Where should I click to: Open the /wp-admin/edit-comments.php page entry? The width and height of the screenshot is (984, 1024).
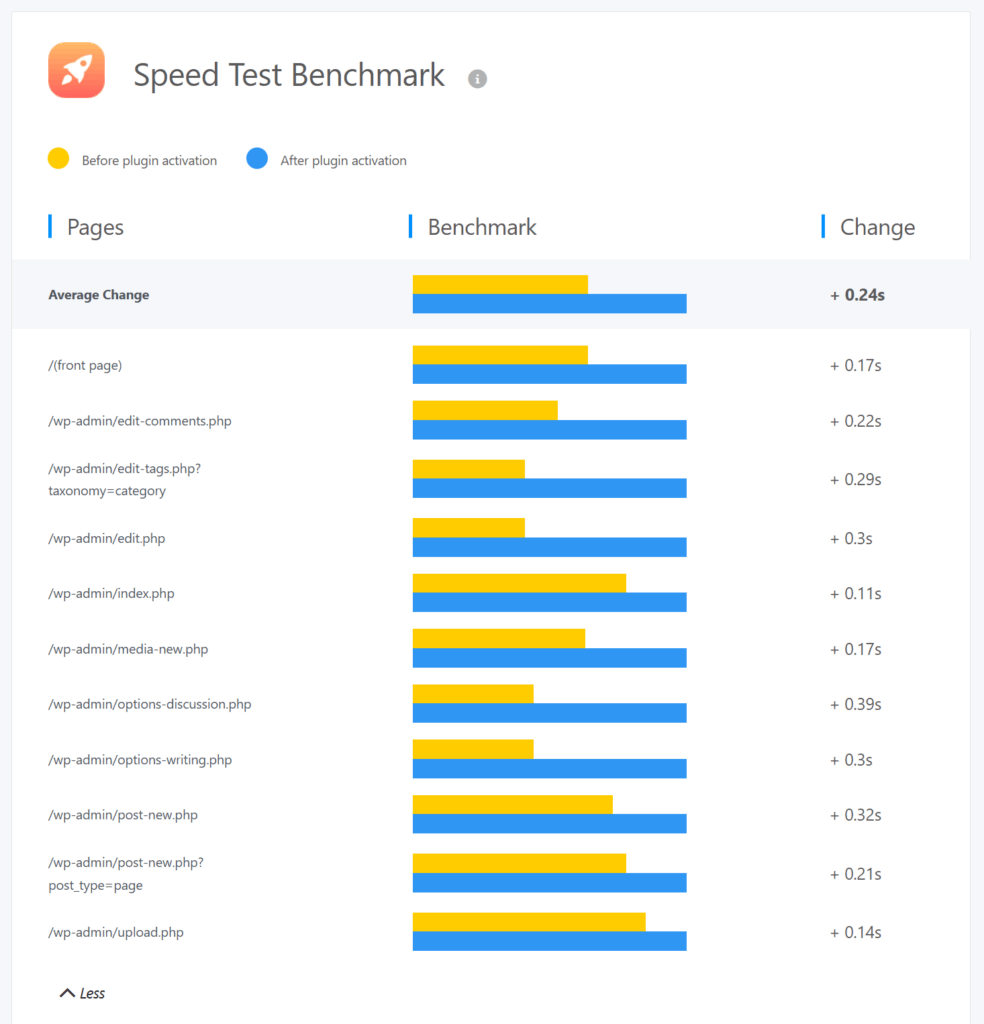click(x=139, y=421)
